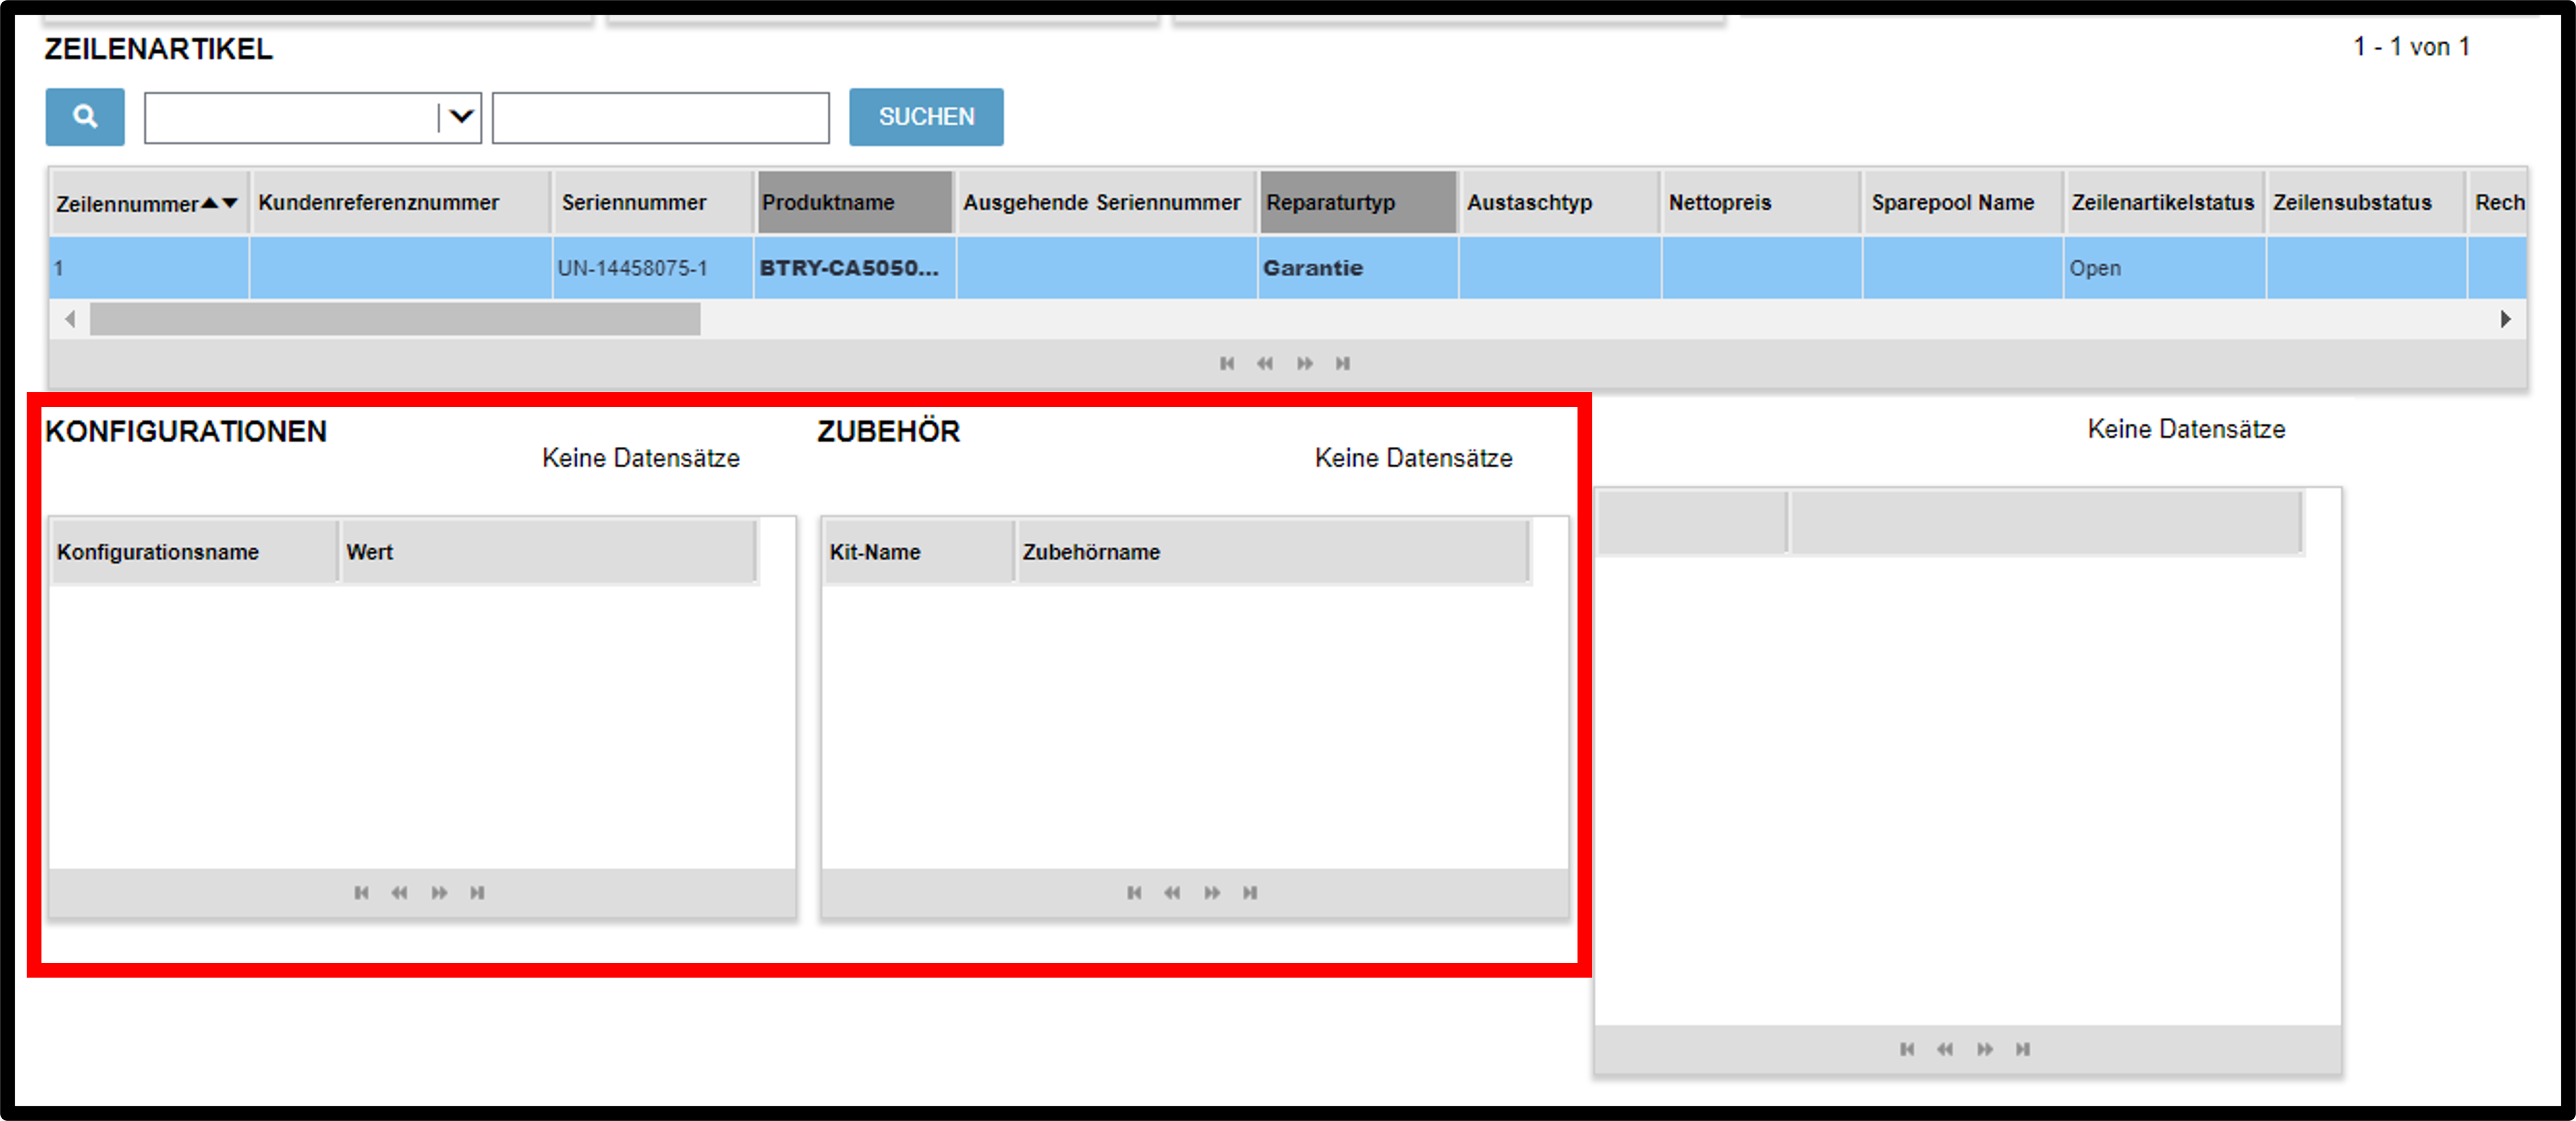Viewport: 2576px width, 1121px height.
Task: Go to first page in rightmost unnamed panel pager
Action: click(x=1907, y=1049)
